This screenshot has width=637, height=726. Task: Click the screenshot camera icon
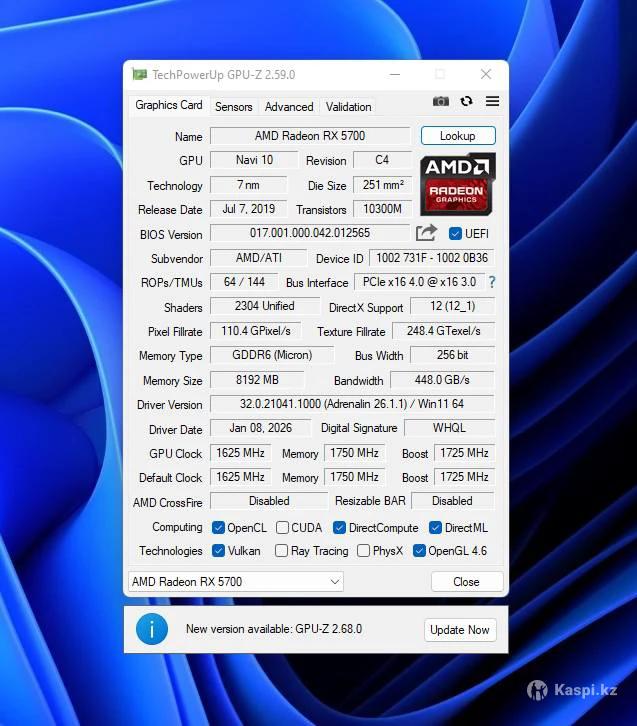pos(440,102)
